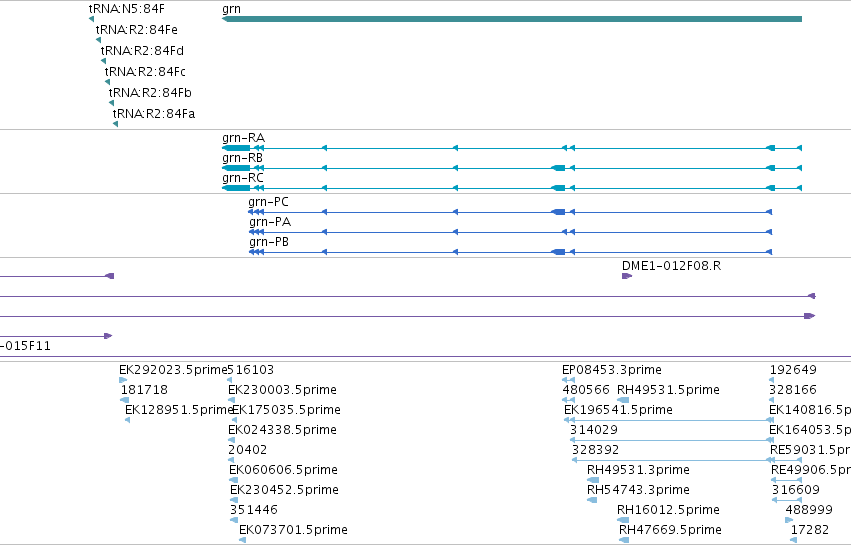Select the grn gene bar
Image resolution: width=851 pixels, height=545 pixels.
point(512,19)
